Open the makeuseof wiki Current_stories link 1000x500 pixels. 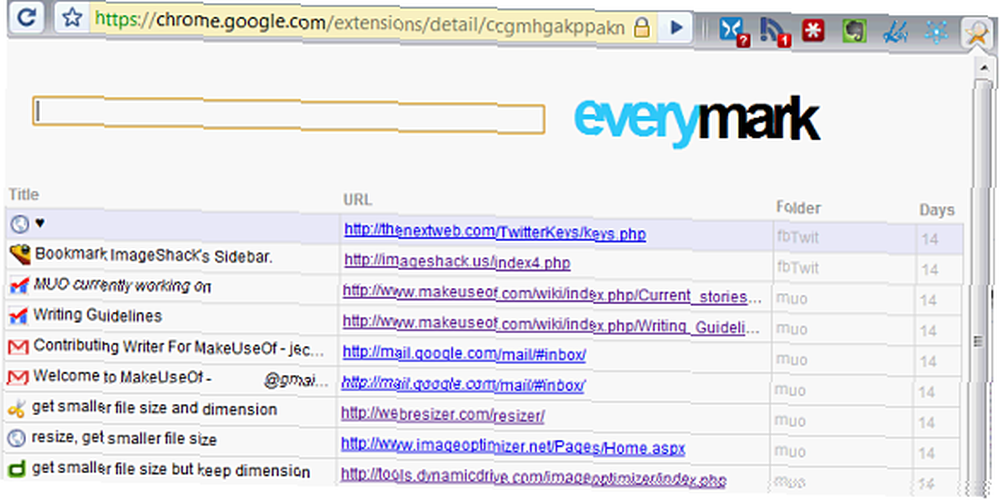(x=552, y=294)
